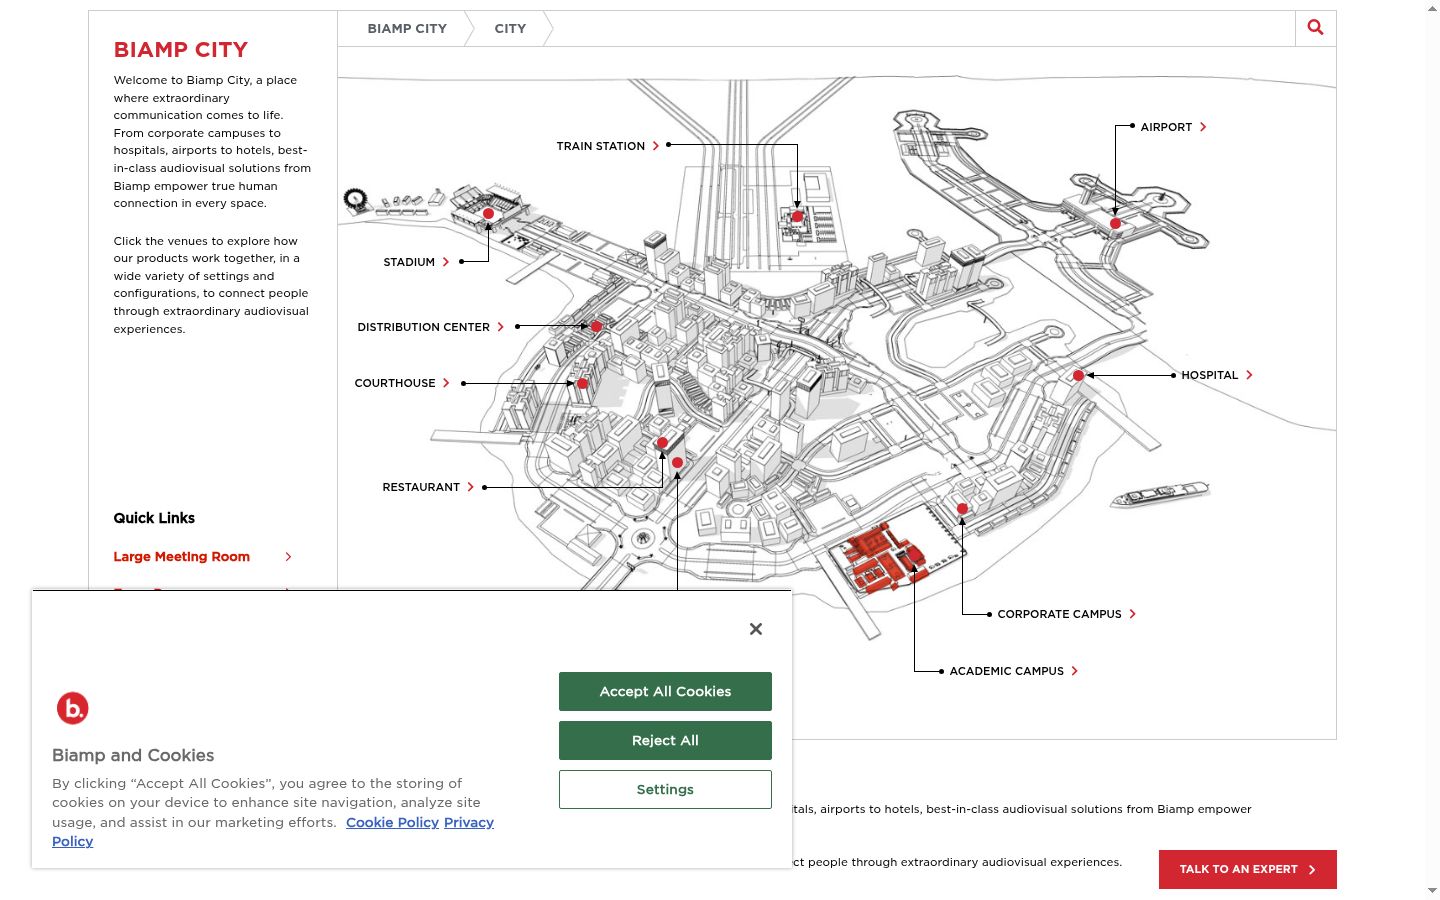Click the page scrollbar down arrow

(x=1432, y=891)
